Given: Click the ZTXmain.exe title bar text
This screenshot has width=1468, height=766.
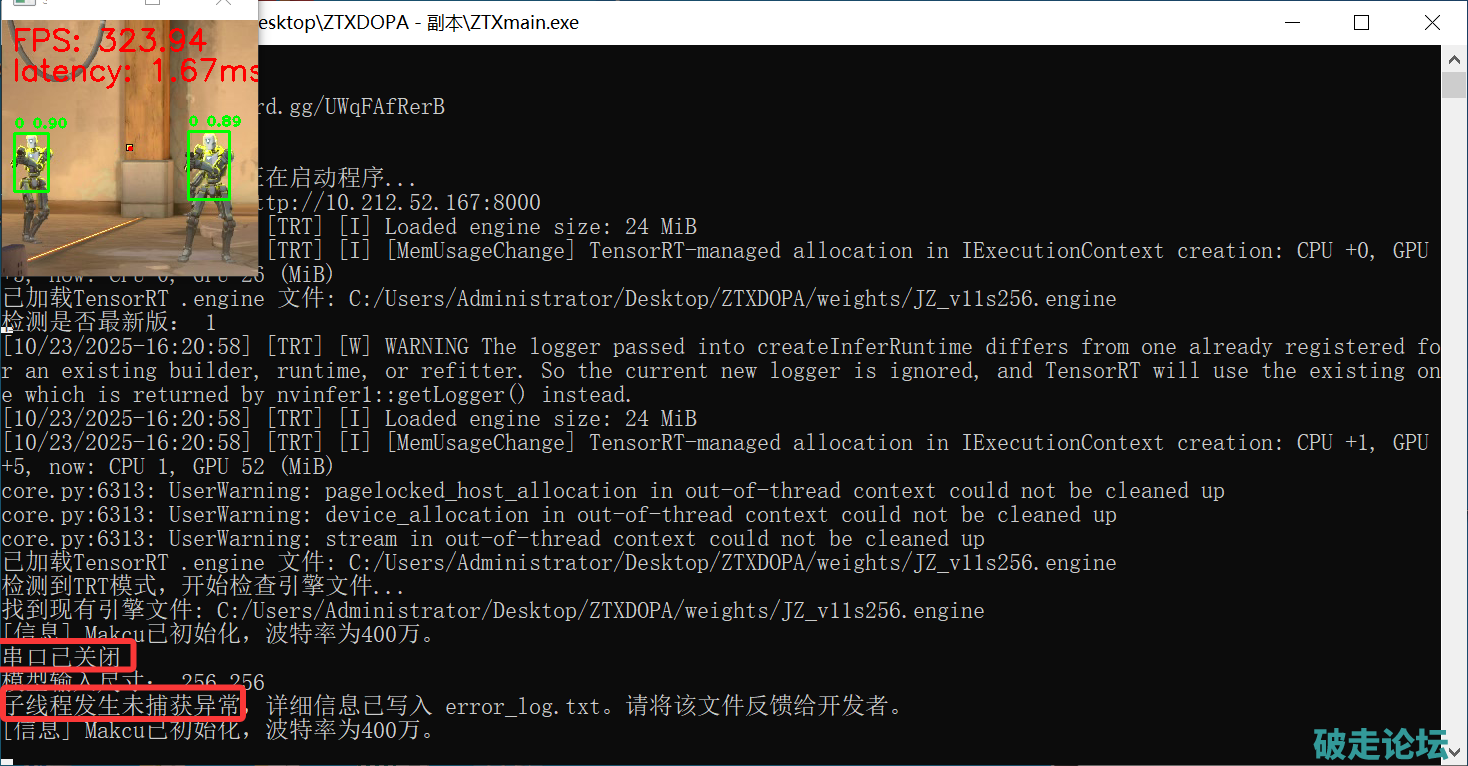Looking at the screenshot, I should point(418,23).
